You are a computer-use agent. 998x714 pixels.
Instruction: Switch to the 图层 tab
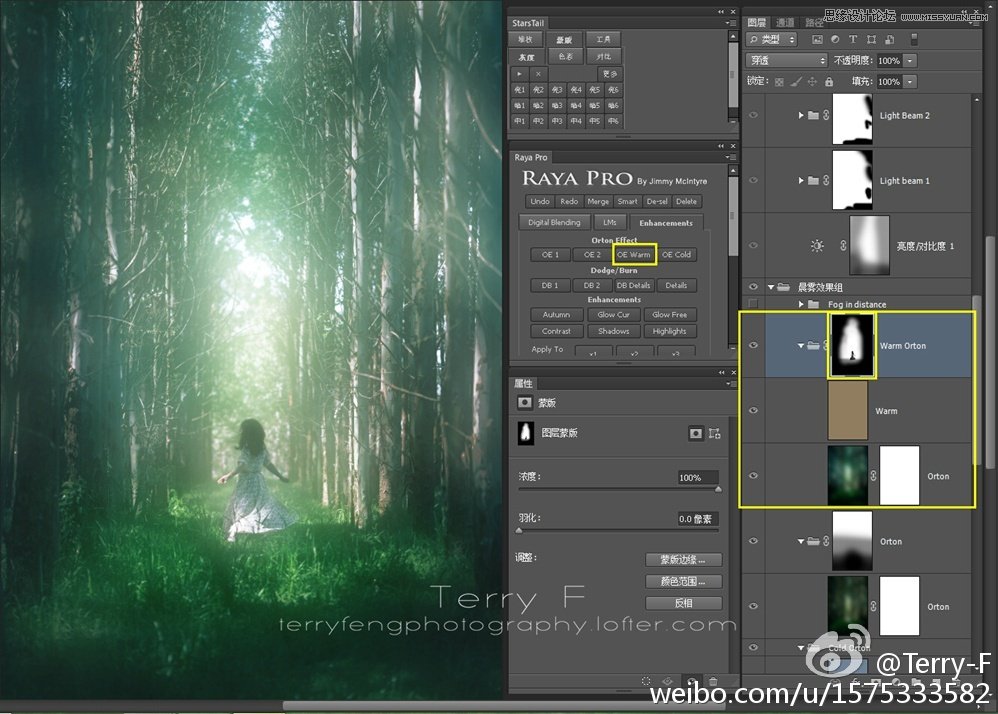coord(757,22)
